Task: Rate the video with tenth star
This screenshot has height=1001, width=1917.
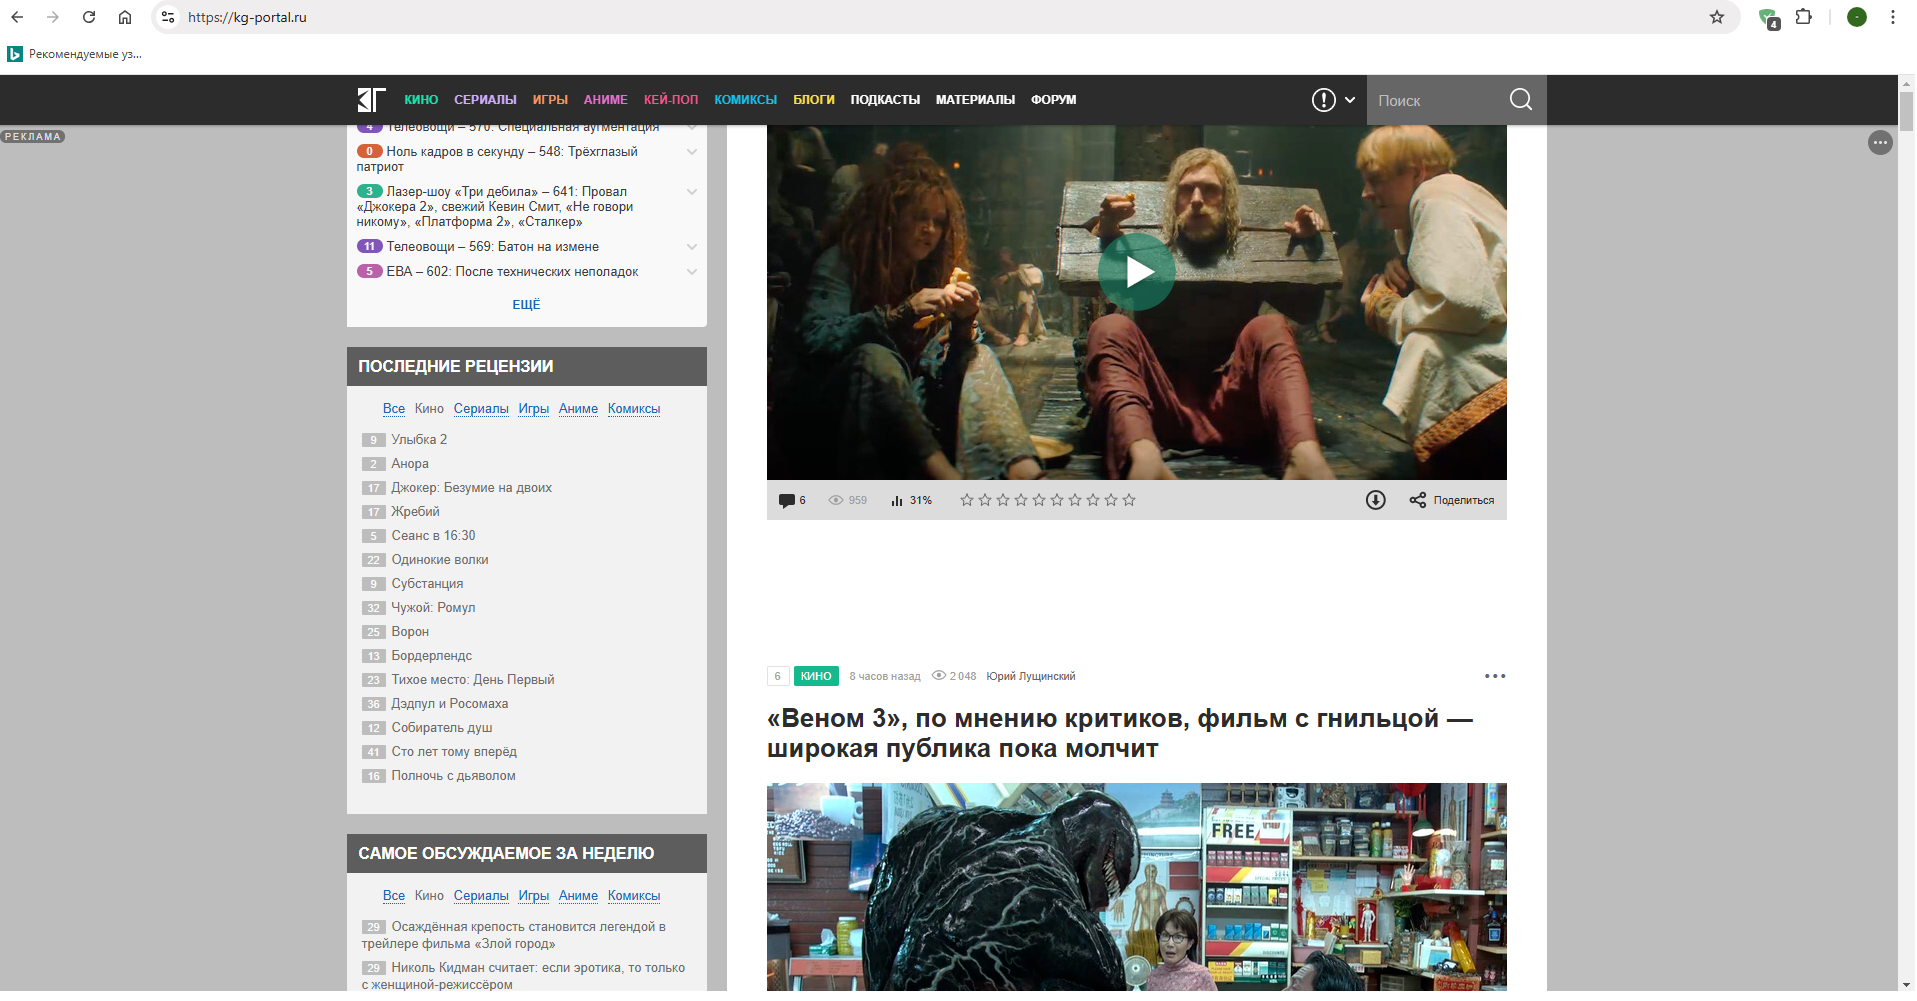Action: [x=1129, y=500]
